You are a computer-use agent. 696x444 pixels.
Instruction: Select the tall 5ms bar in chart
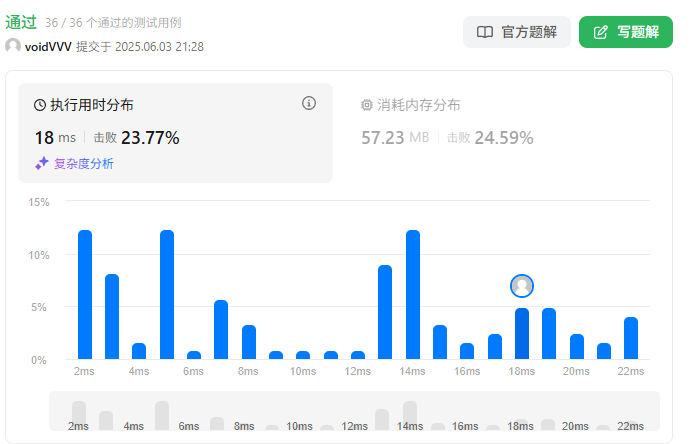coord(167,295)
